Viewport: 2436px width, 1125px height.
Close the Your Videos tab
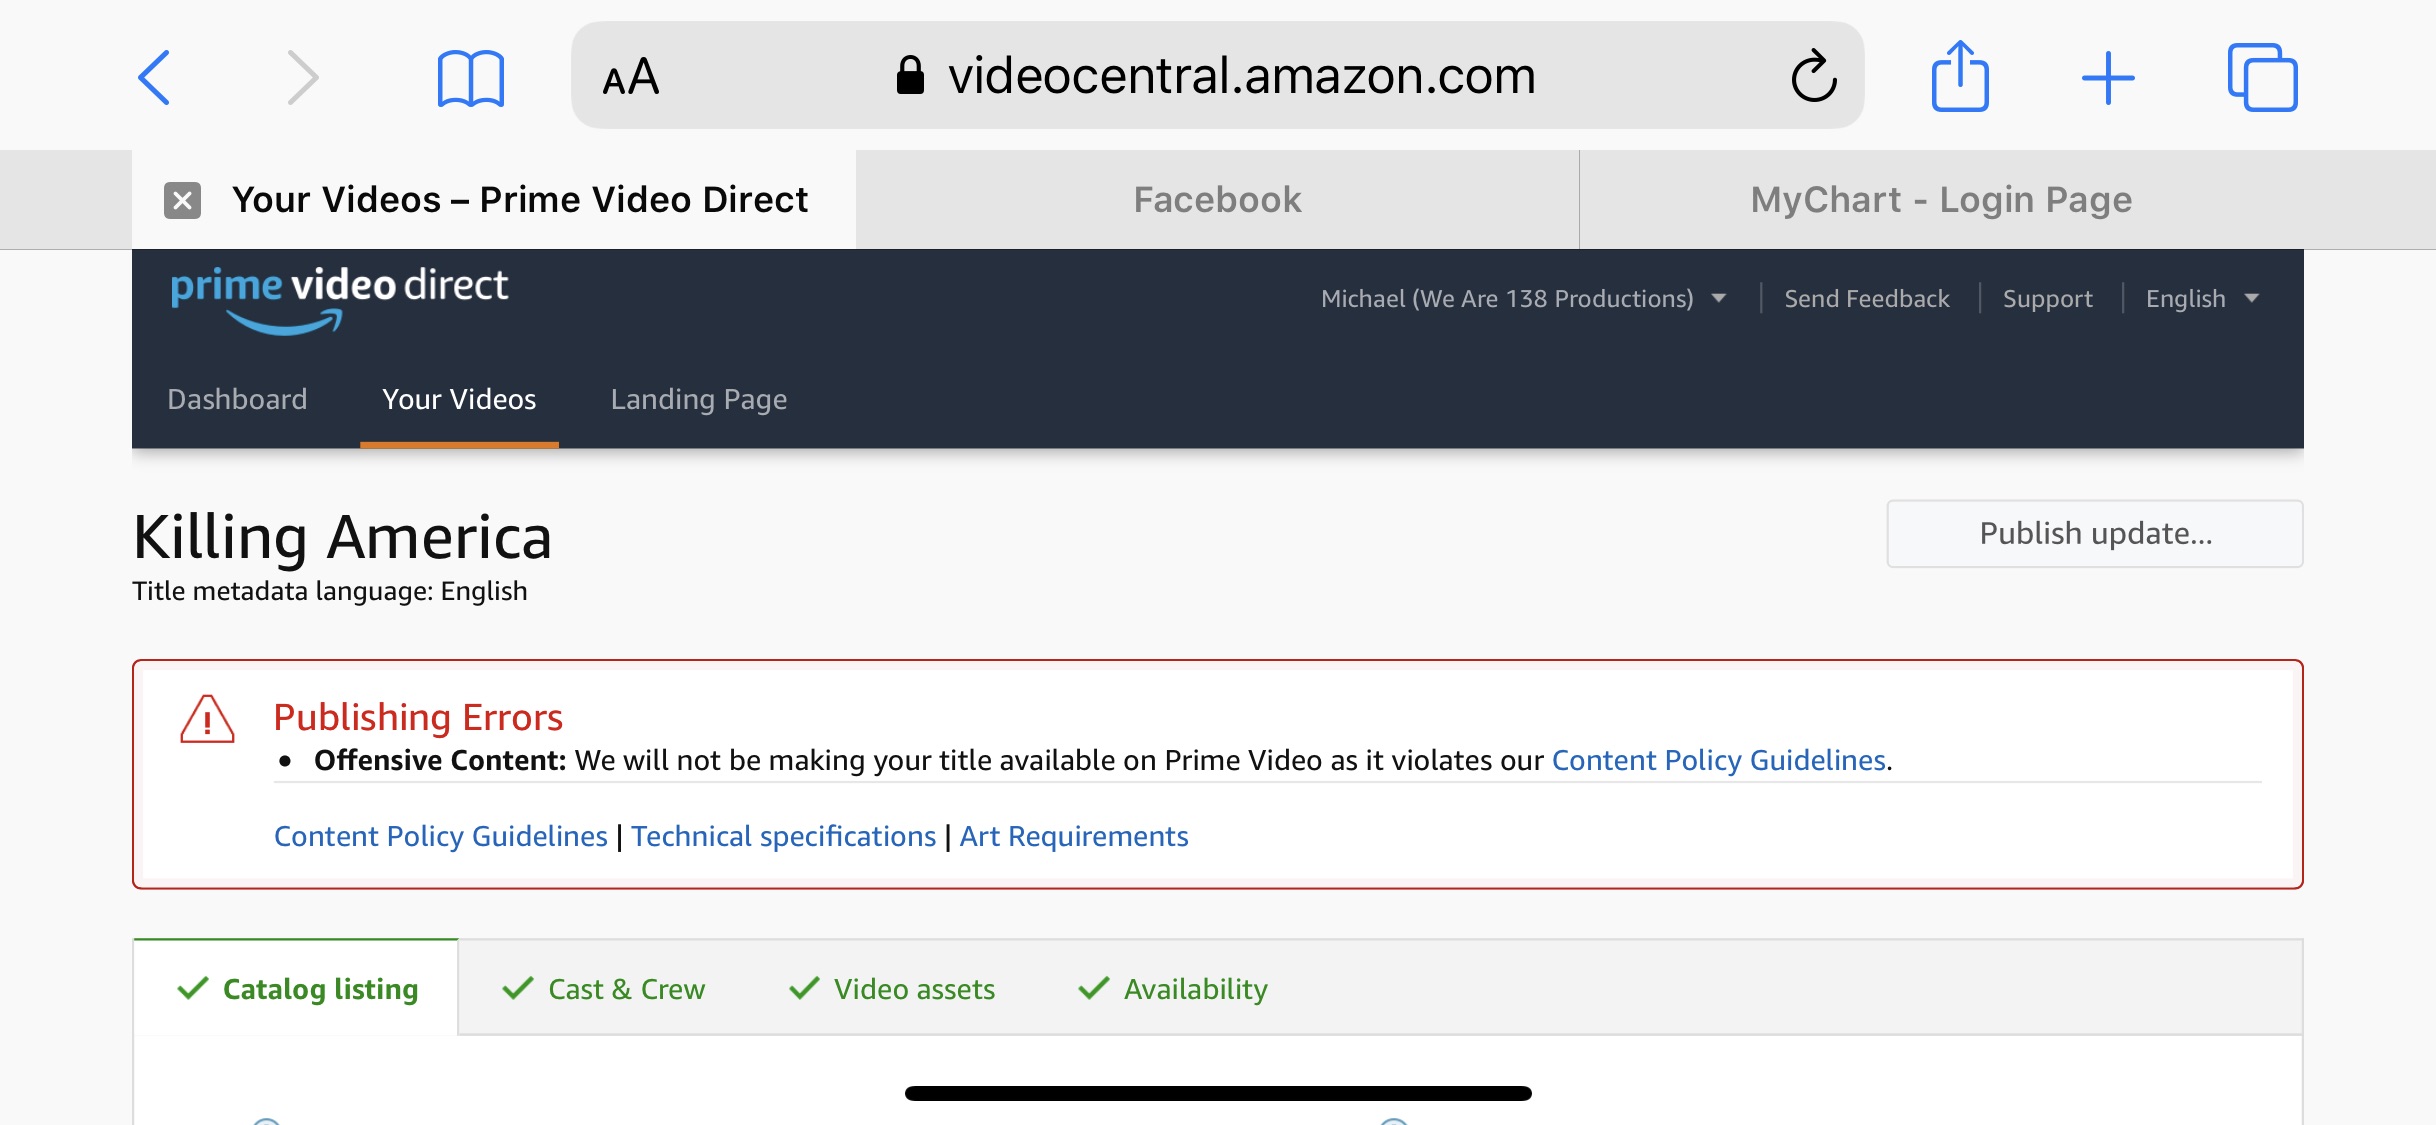pos(182,200)
